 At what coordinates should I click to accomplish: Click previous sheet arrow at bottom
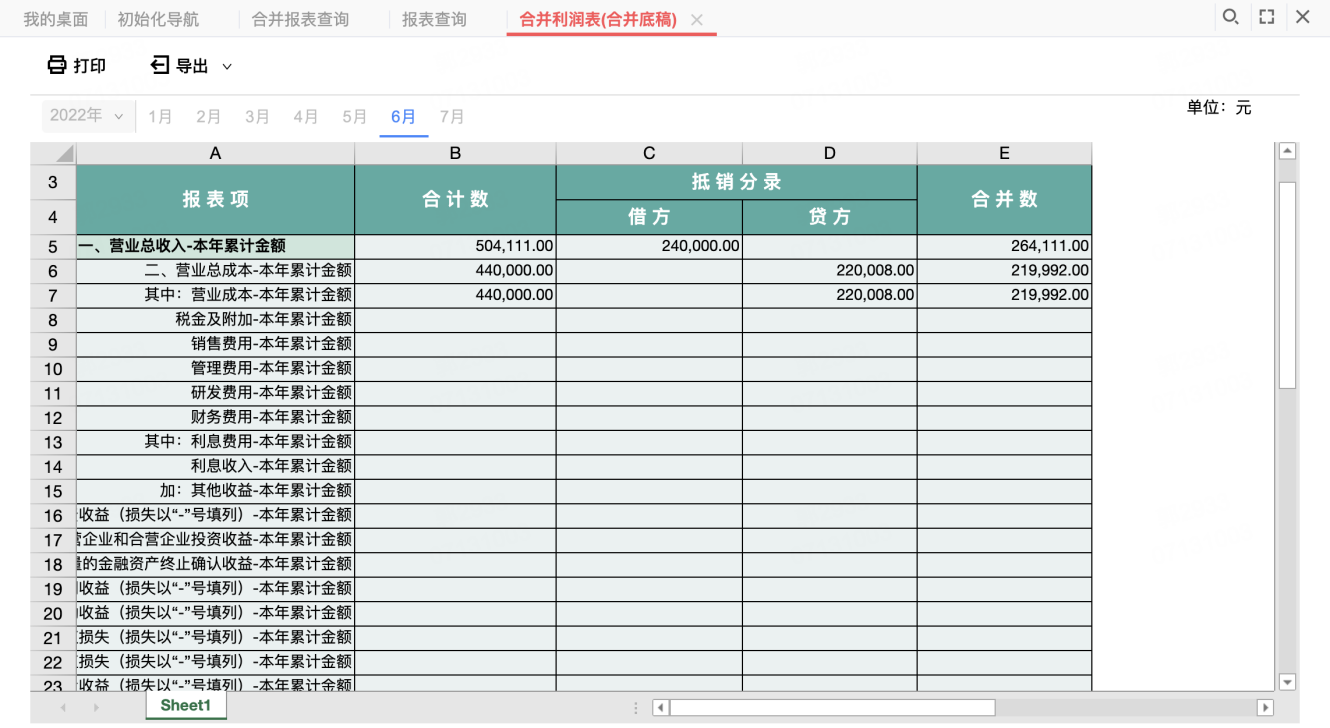63,707
